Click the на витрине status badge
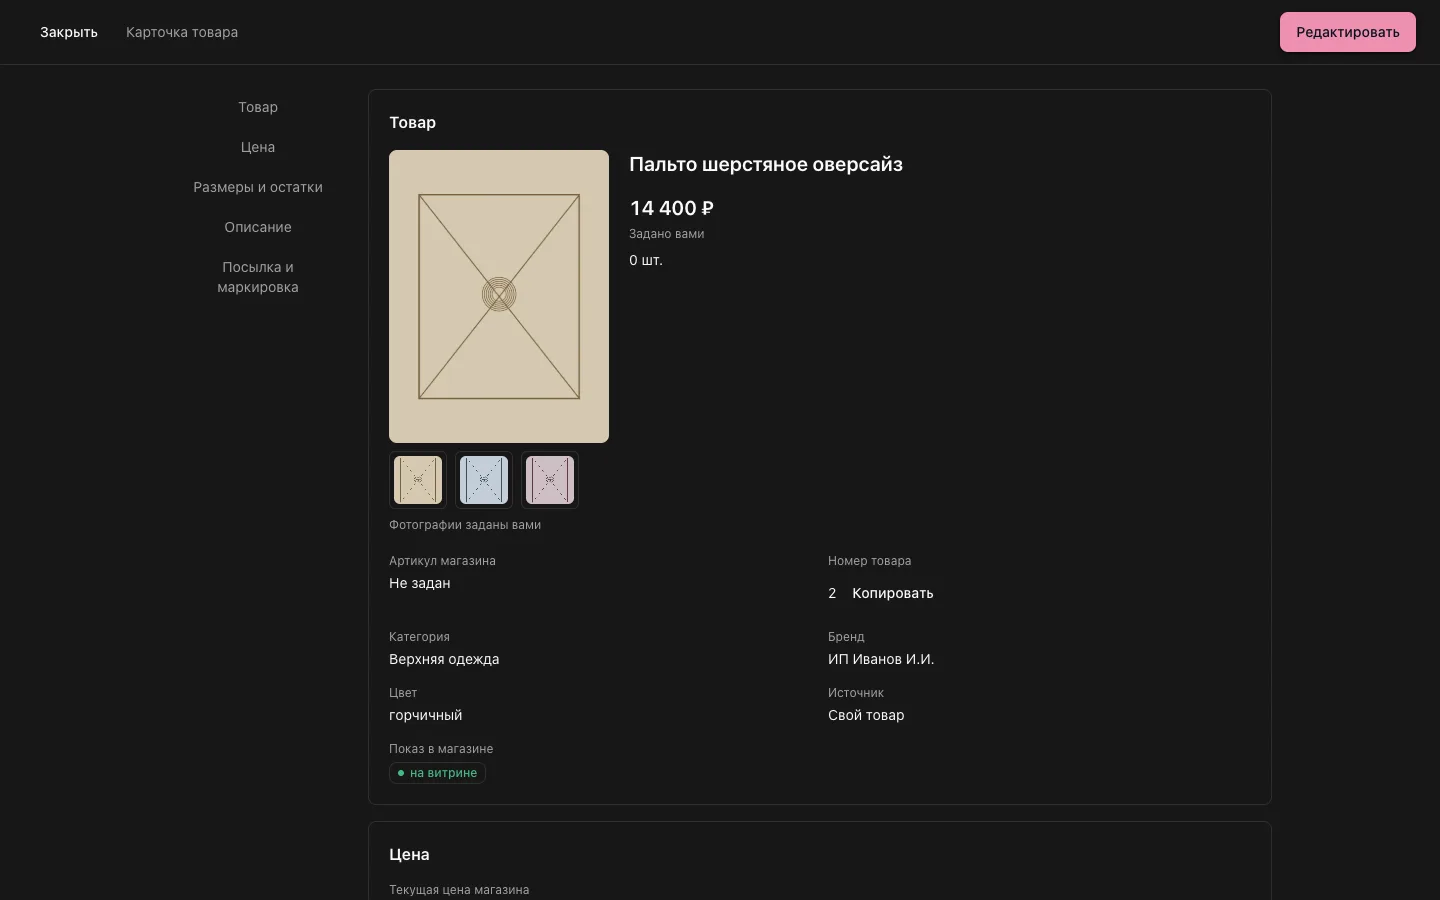The image size is (1440, 900). (x=437, y=773)
